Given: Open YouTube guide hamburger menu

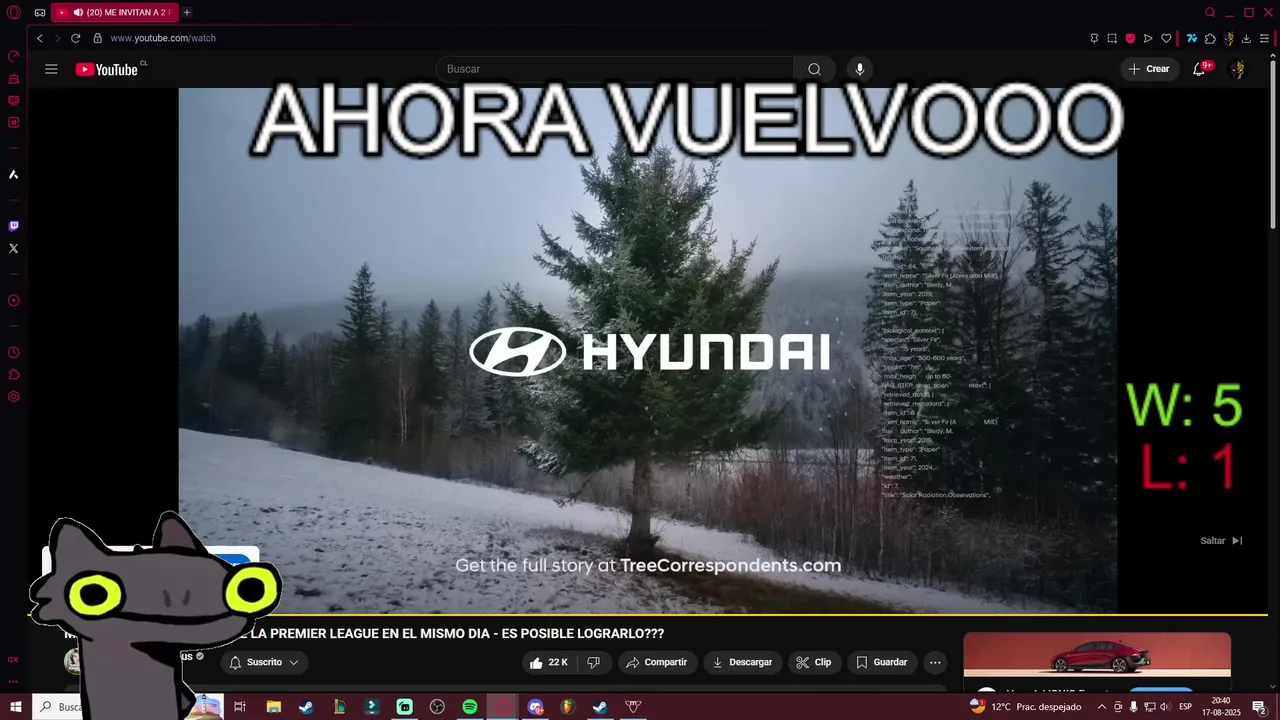Looking at the screenshot, I should (51, 69).
